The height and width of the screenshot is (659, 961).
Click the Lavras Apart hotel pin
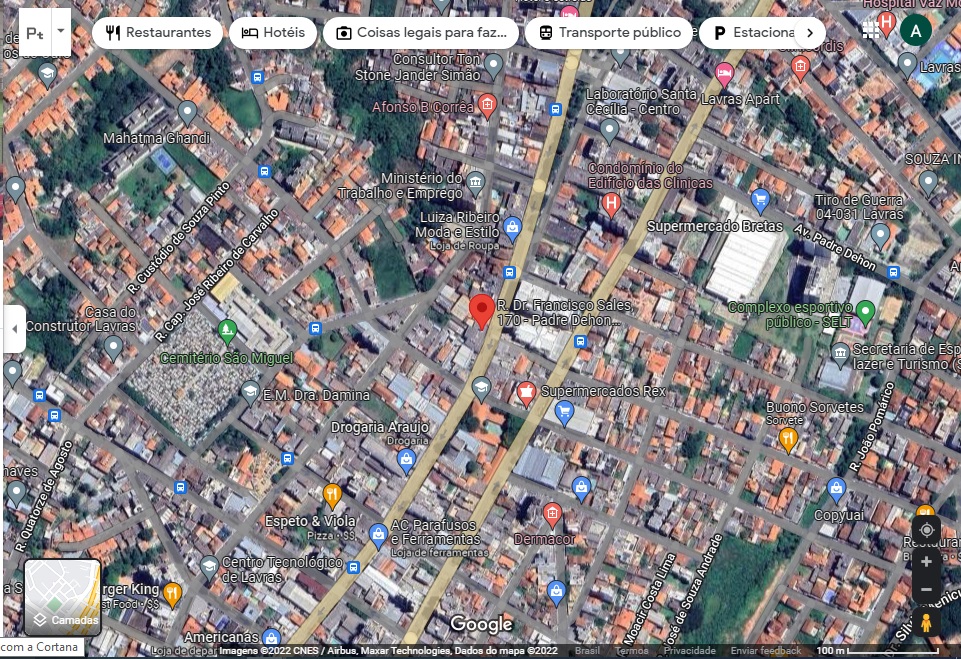[724, 75]
